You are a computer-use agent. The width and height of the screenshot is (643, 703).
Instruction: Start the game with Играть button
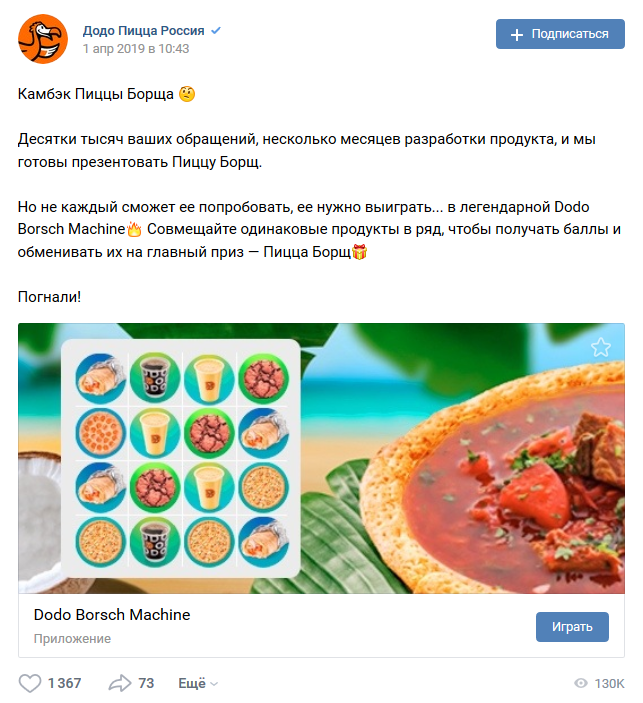pos(572,626)
